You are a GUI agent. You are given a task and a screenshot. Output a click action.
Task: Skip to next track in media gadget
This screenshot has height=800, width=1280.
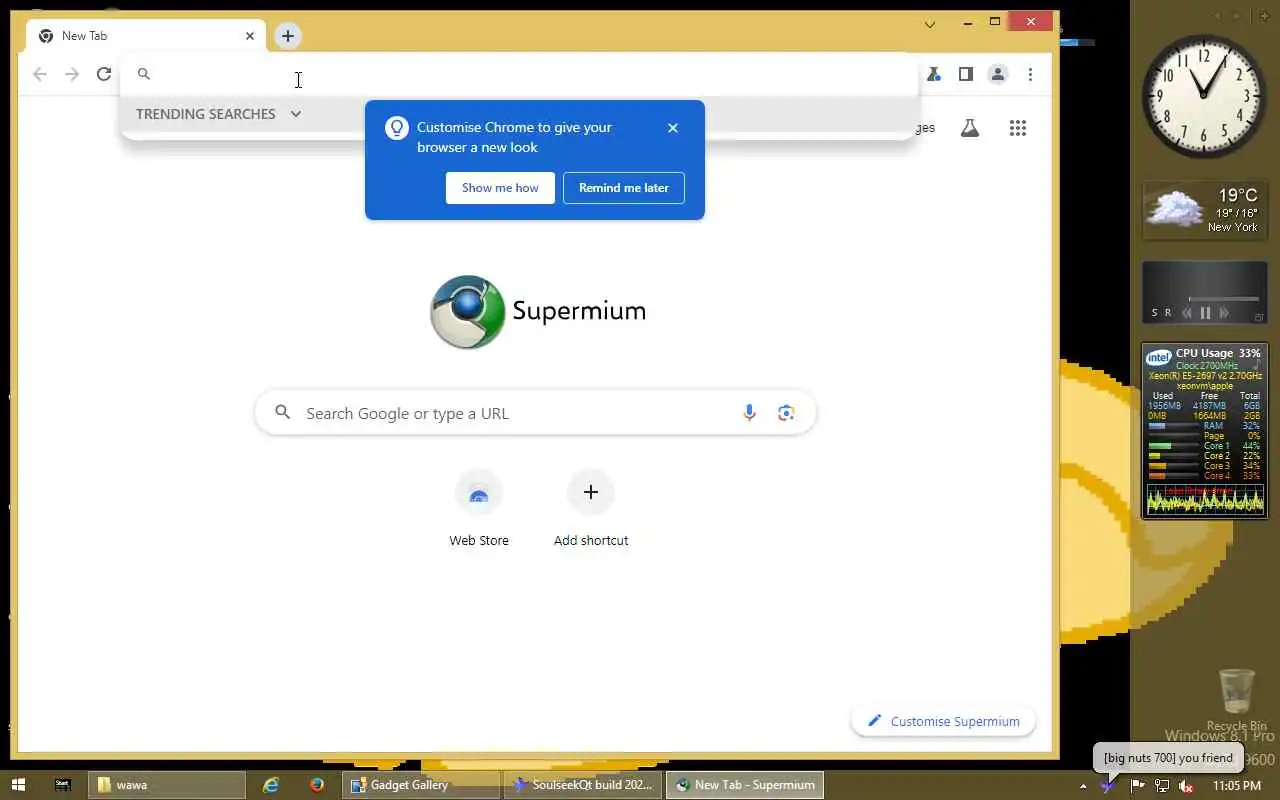1223,313
